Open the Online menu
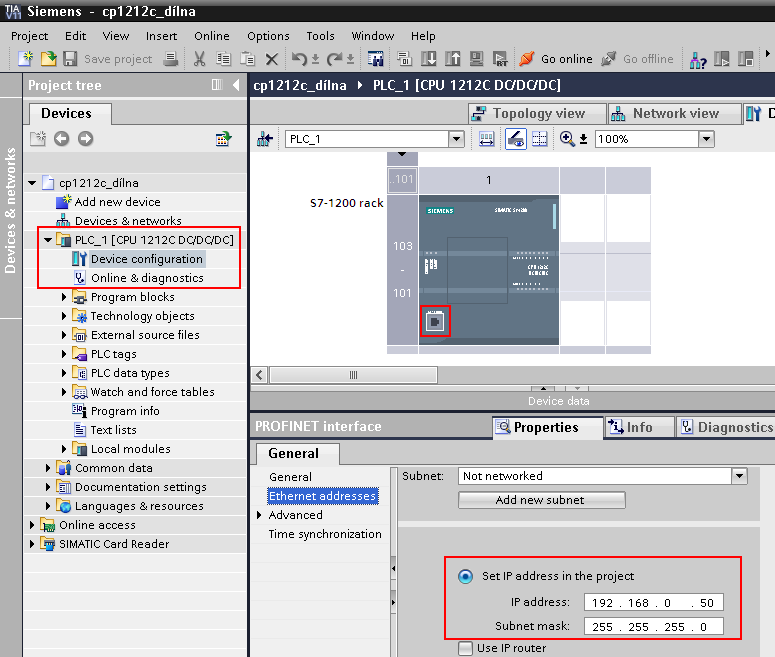Image resolution: width=775 pixels, height=657 pixels. coord(212,36)
